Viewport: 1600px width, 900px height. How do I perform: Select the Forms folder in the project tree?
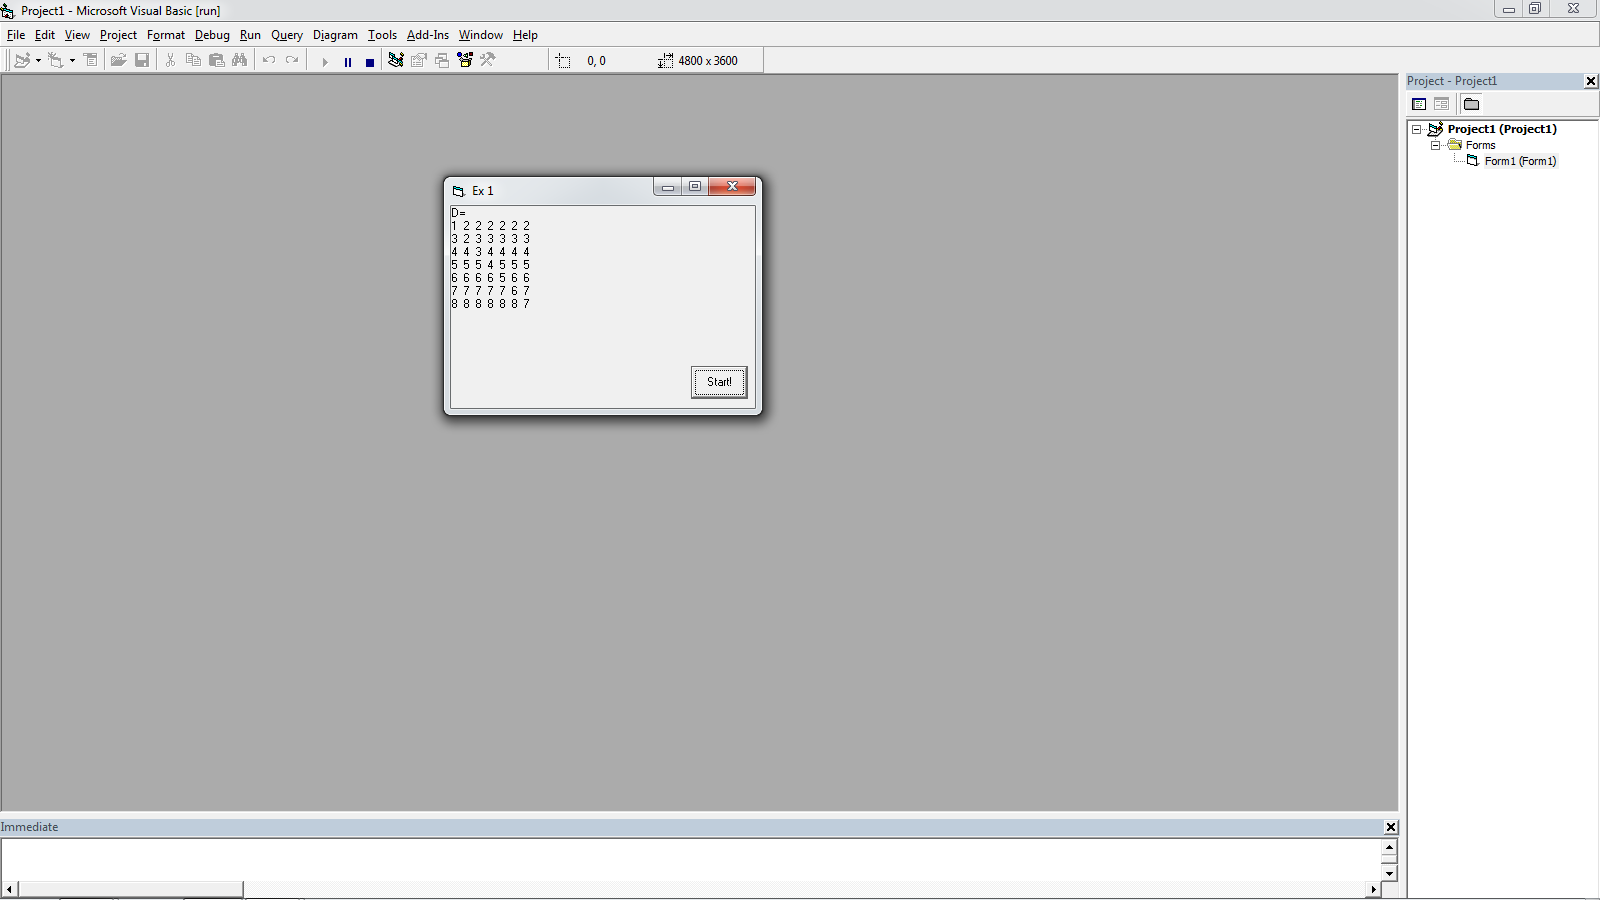[1480, 145]
